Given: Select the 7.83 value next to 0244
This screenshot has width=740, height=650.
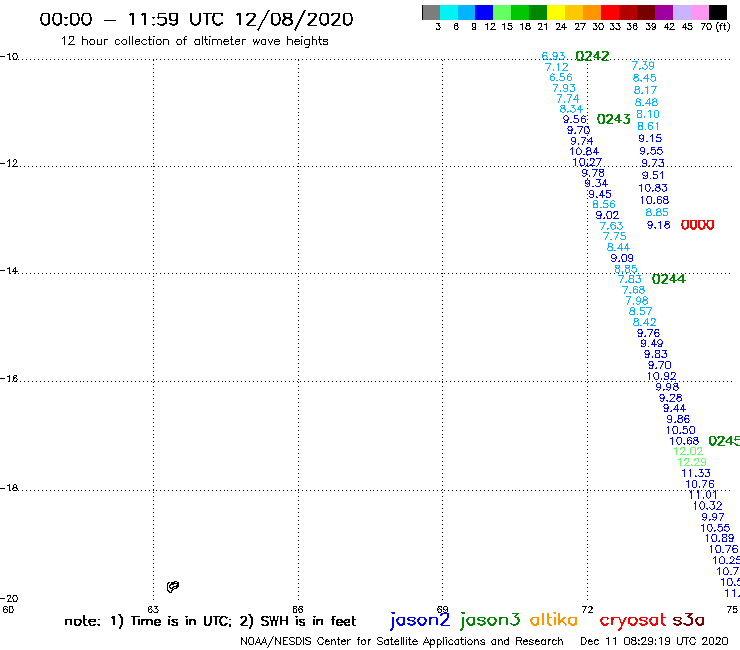Looking at the screenshot, I should (630, 279).
